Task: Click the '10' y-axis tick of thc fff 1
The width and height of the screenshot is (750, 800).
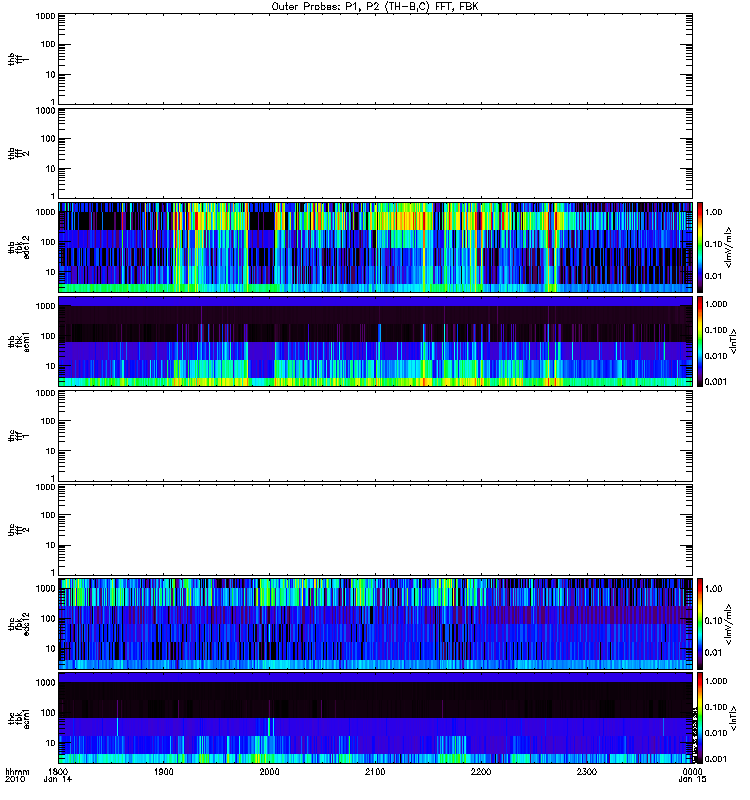Action: 51,451
